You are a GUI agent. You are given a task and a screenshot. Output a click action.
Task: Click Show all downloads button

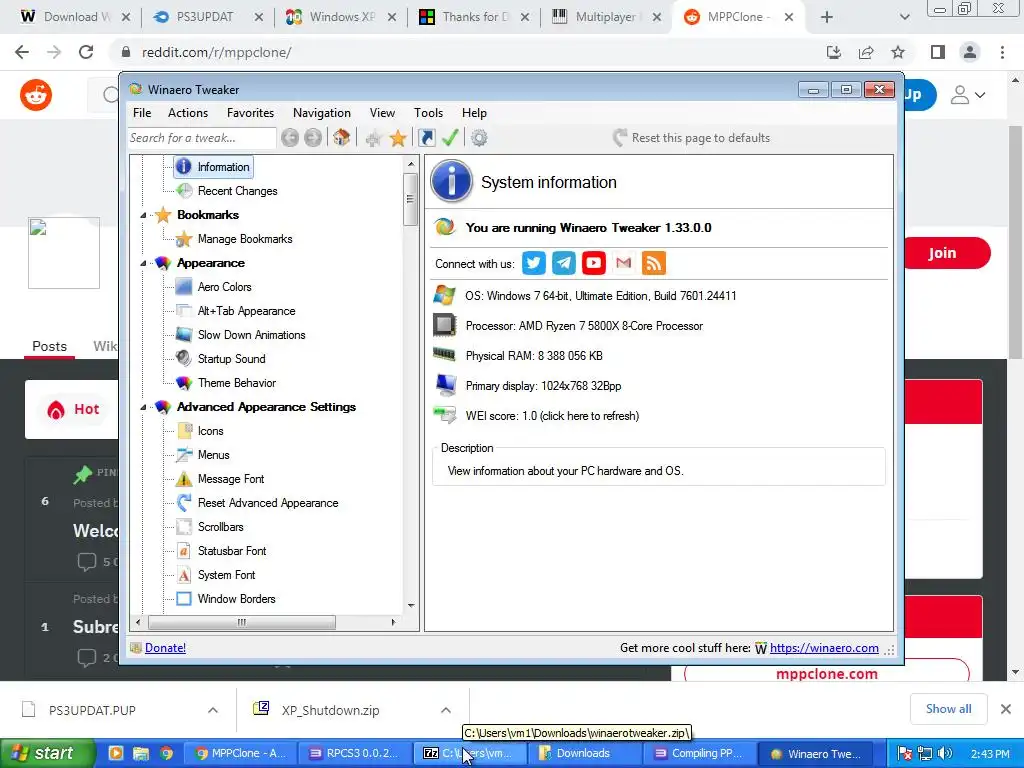[x=948, y=709]
